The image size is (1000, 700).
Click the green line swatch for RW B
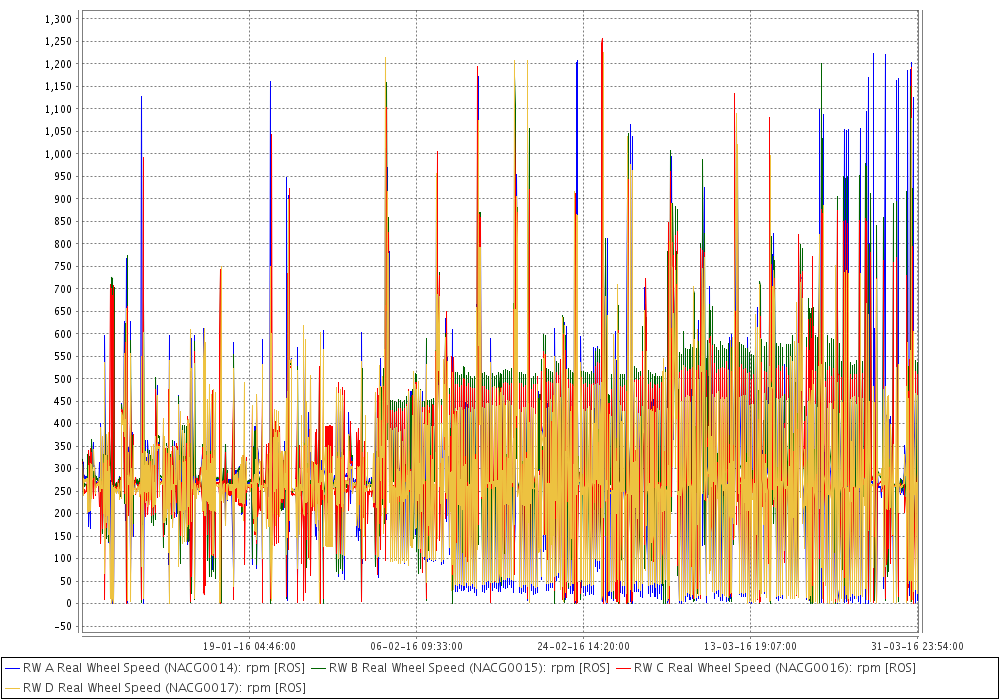click(x=319, y=669)
